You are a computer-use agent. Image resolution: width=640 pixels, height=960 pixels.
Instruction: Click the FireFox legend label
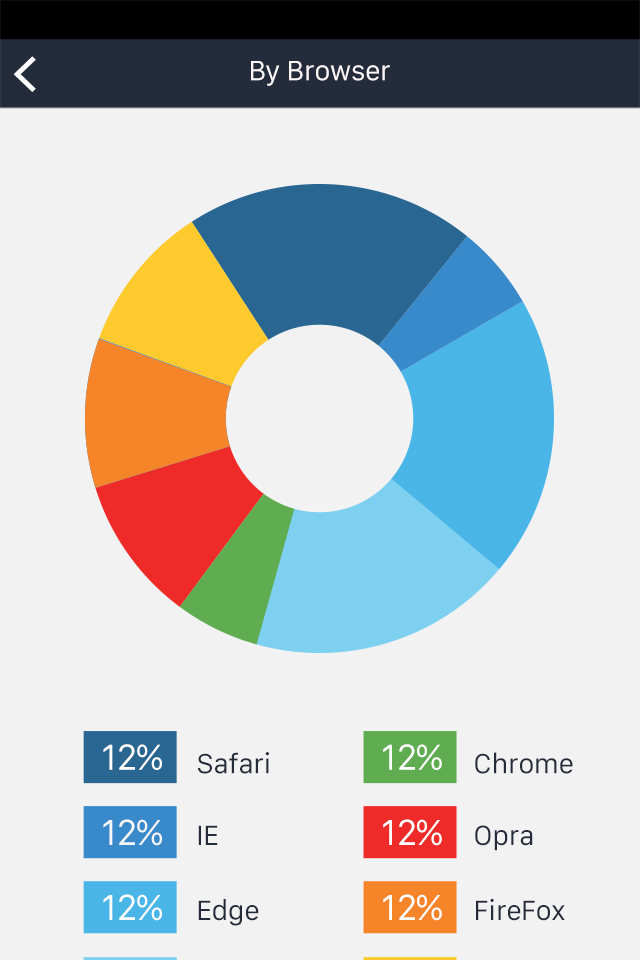coord(518,910)
